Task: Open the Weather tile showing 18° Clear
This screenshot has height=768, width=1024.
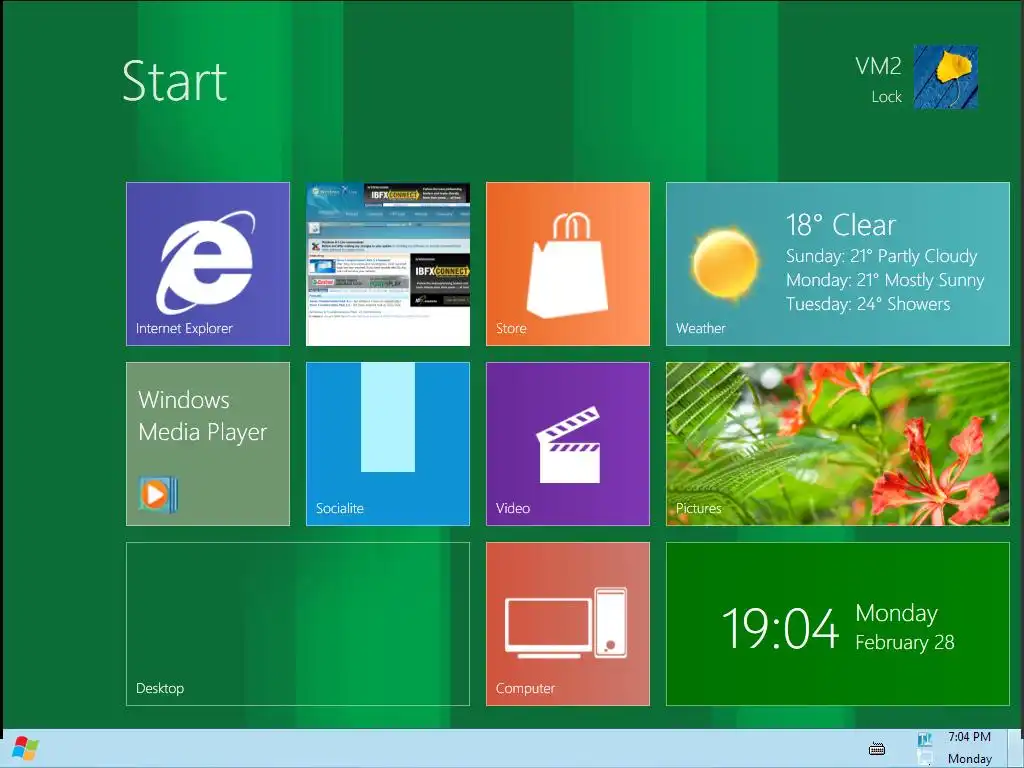Action: tap(838, 264)
